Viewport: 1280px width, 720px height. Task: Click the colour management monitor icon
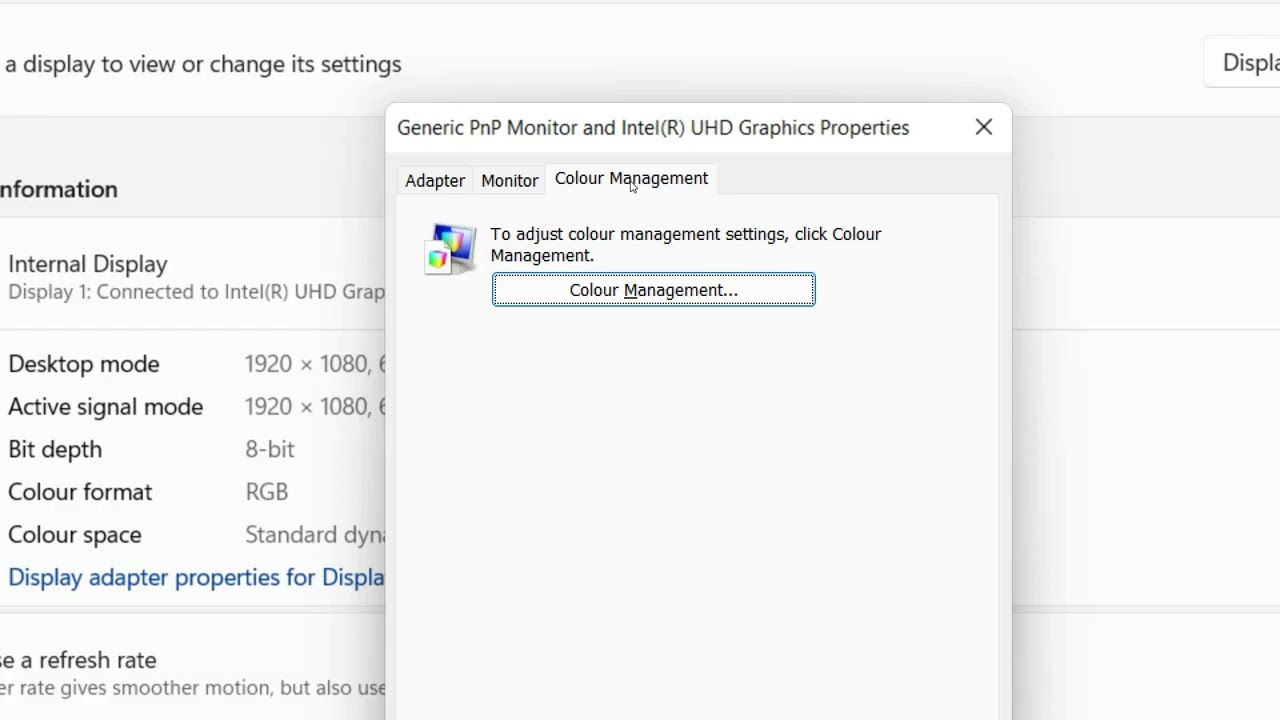click(x=450, y=248)
